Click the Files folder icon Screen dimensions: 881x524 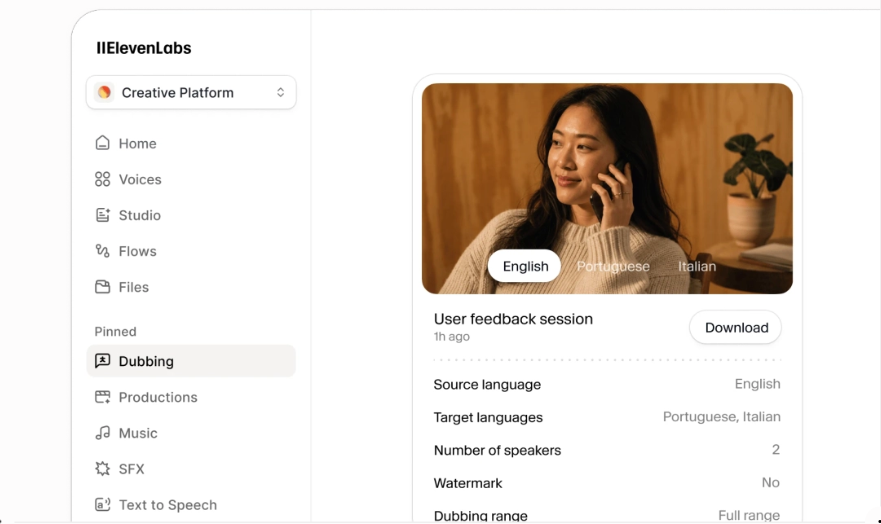pyautogui.click(x=102, y=286)
